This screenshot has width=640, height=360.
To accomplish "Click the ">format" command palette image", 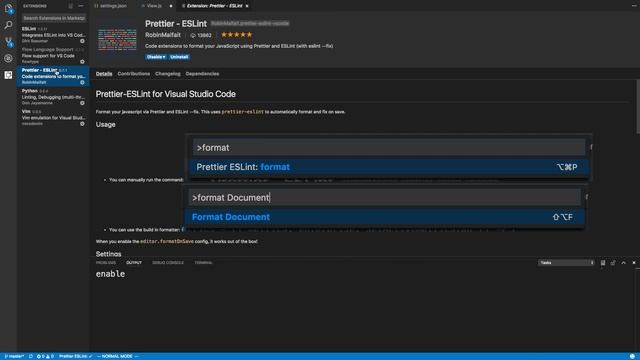I will [389, 157].
